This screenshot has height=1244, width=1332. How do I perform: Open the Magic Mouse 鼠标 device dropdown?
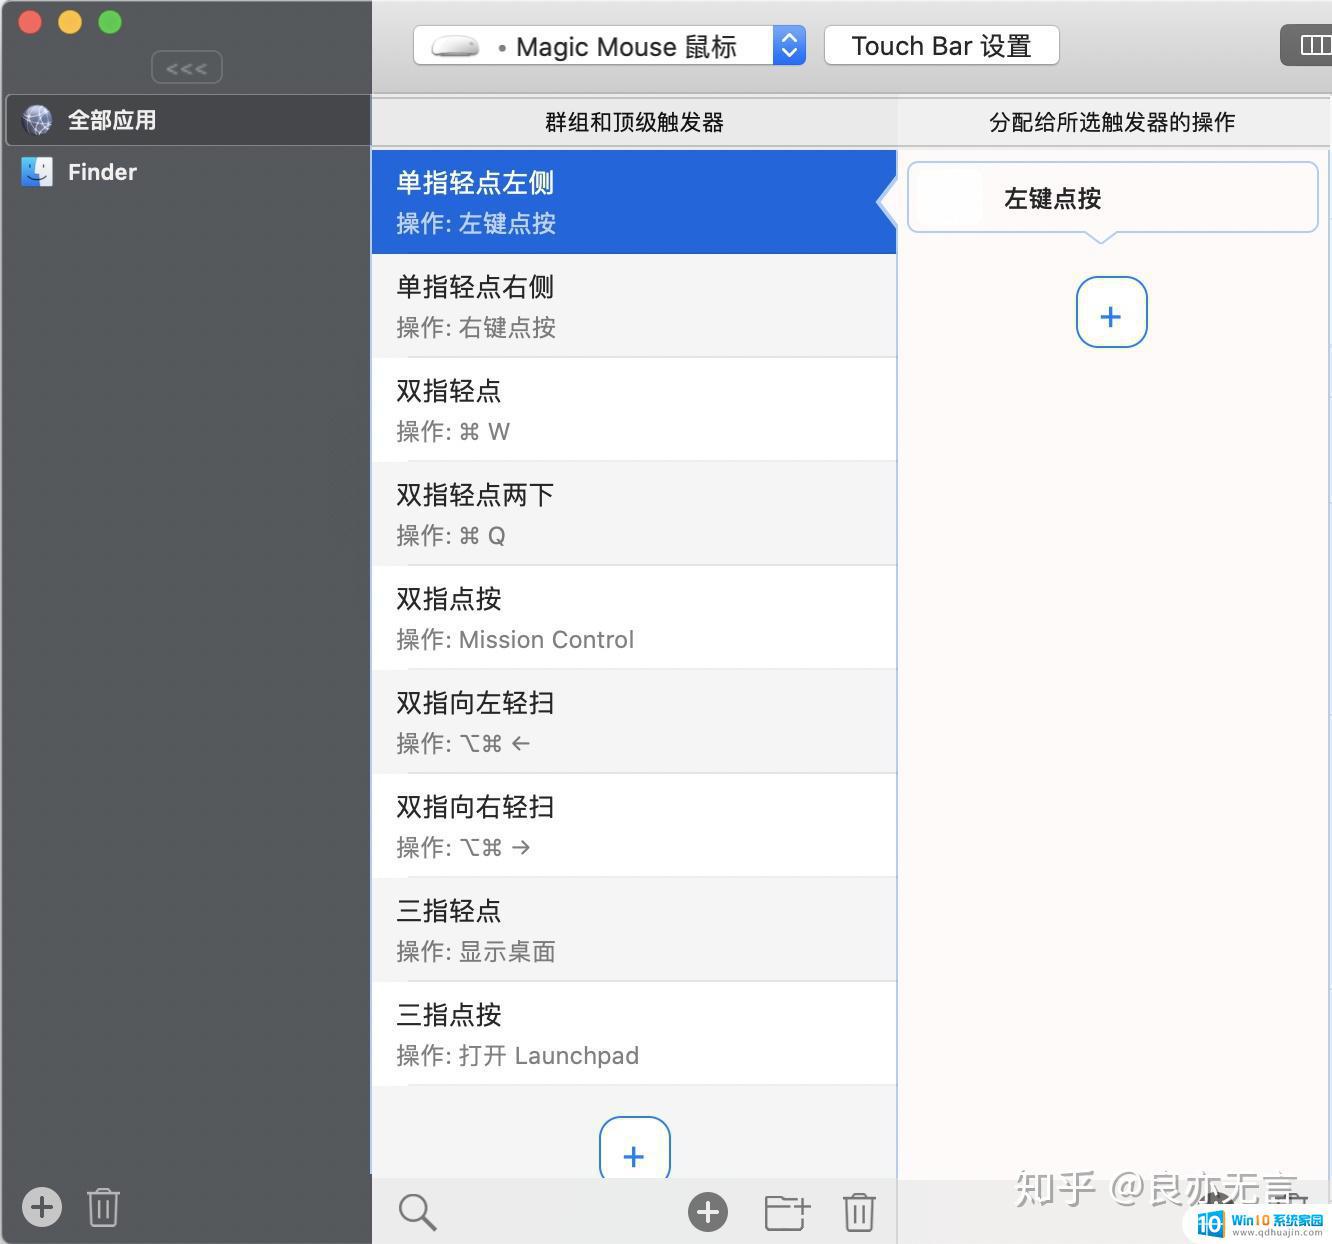pos(609,46)
